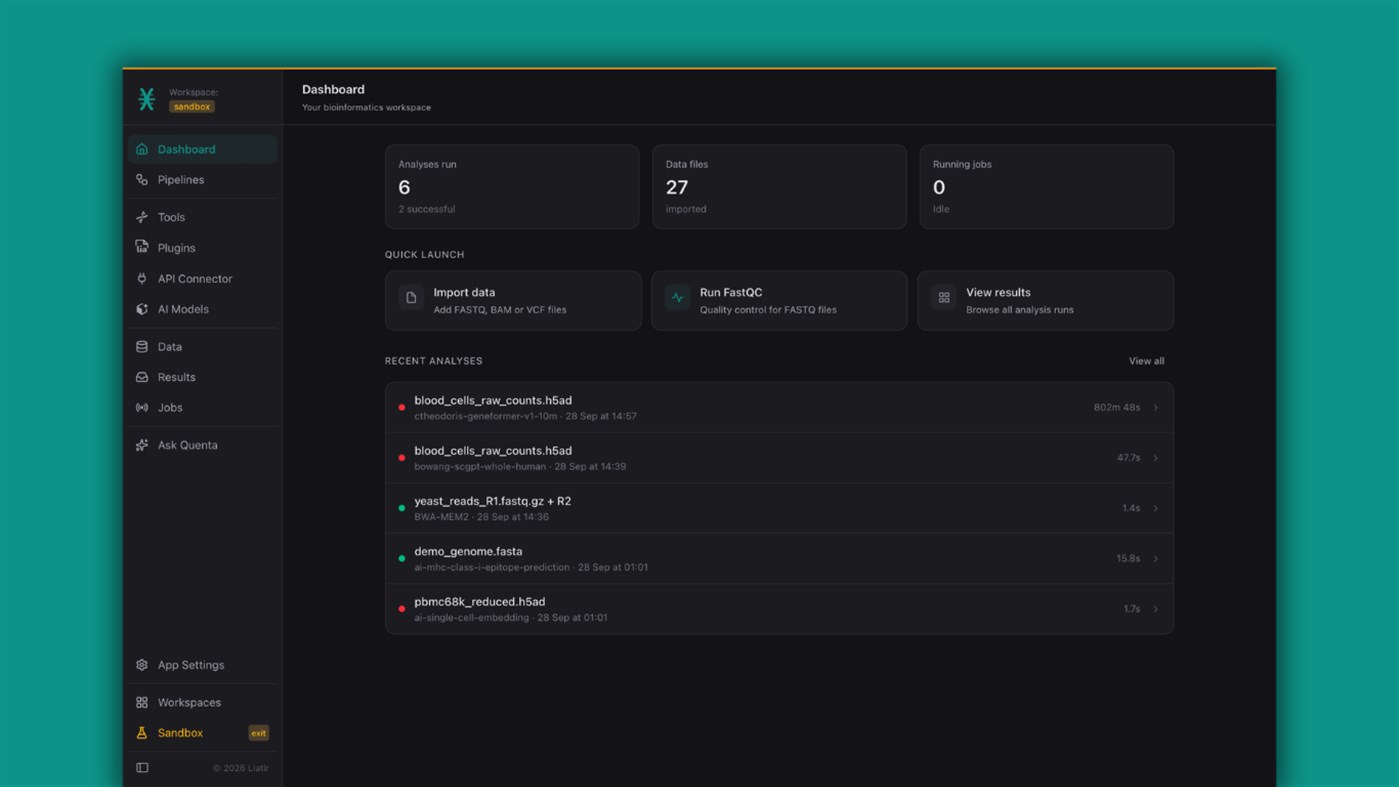This screenshot has height=787, width=1399.
Task: Toggle the sidebar collapse icon
Action: 142,768
